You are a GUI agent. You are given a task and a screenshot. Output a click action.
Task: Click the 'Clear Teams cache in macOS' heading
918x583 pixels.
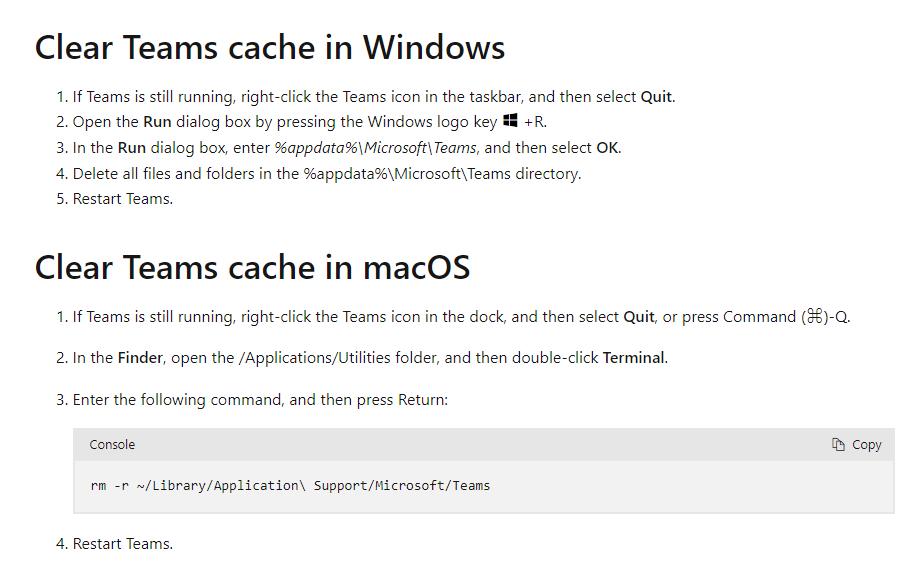[x=252, y=268]
